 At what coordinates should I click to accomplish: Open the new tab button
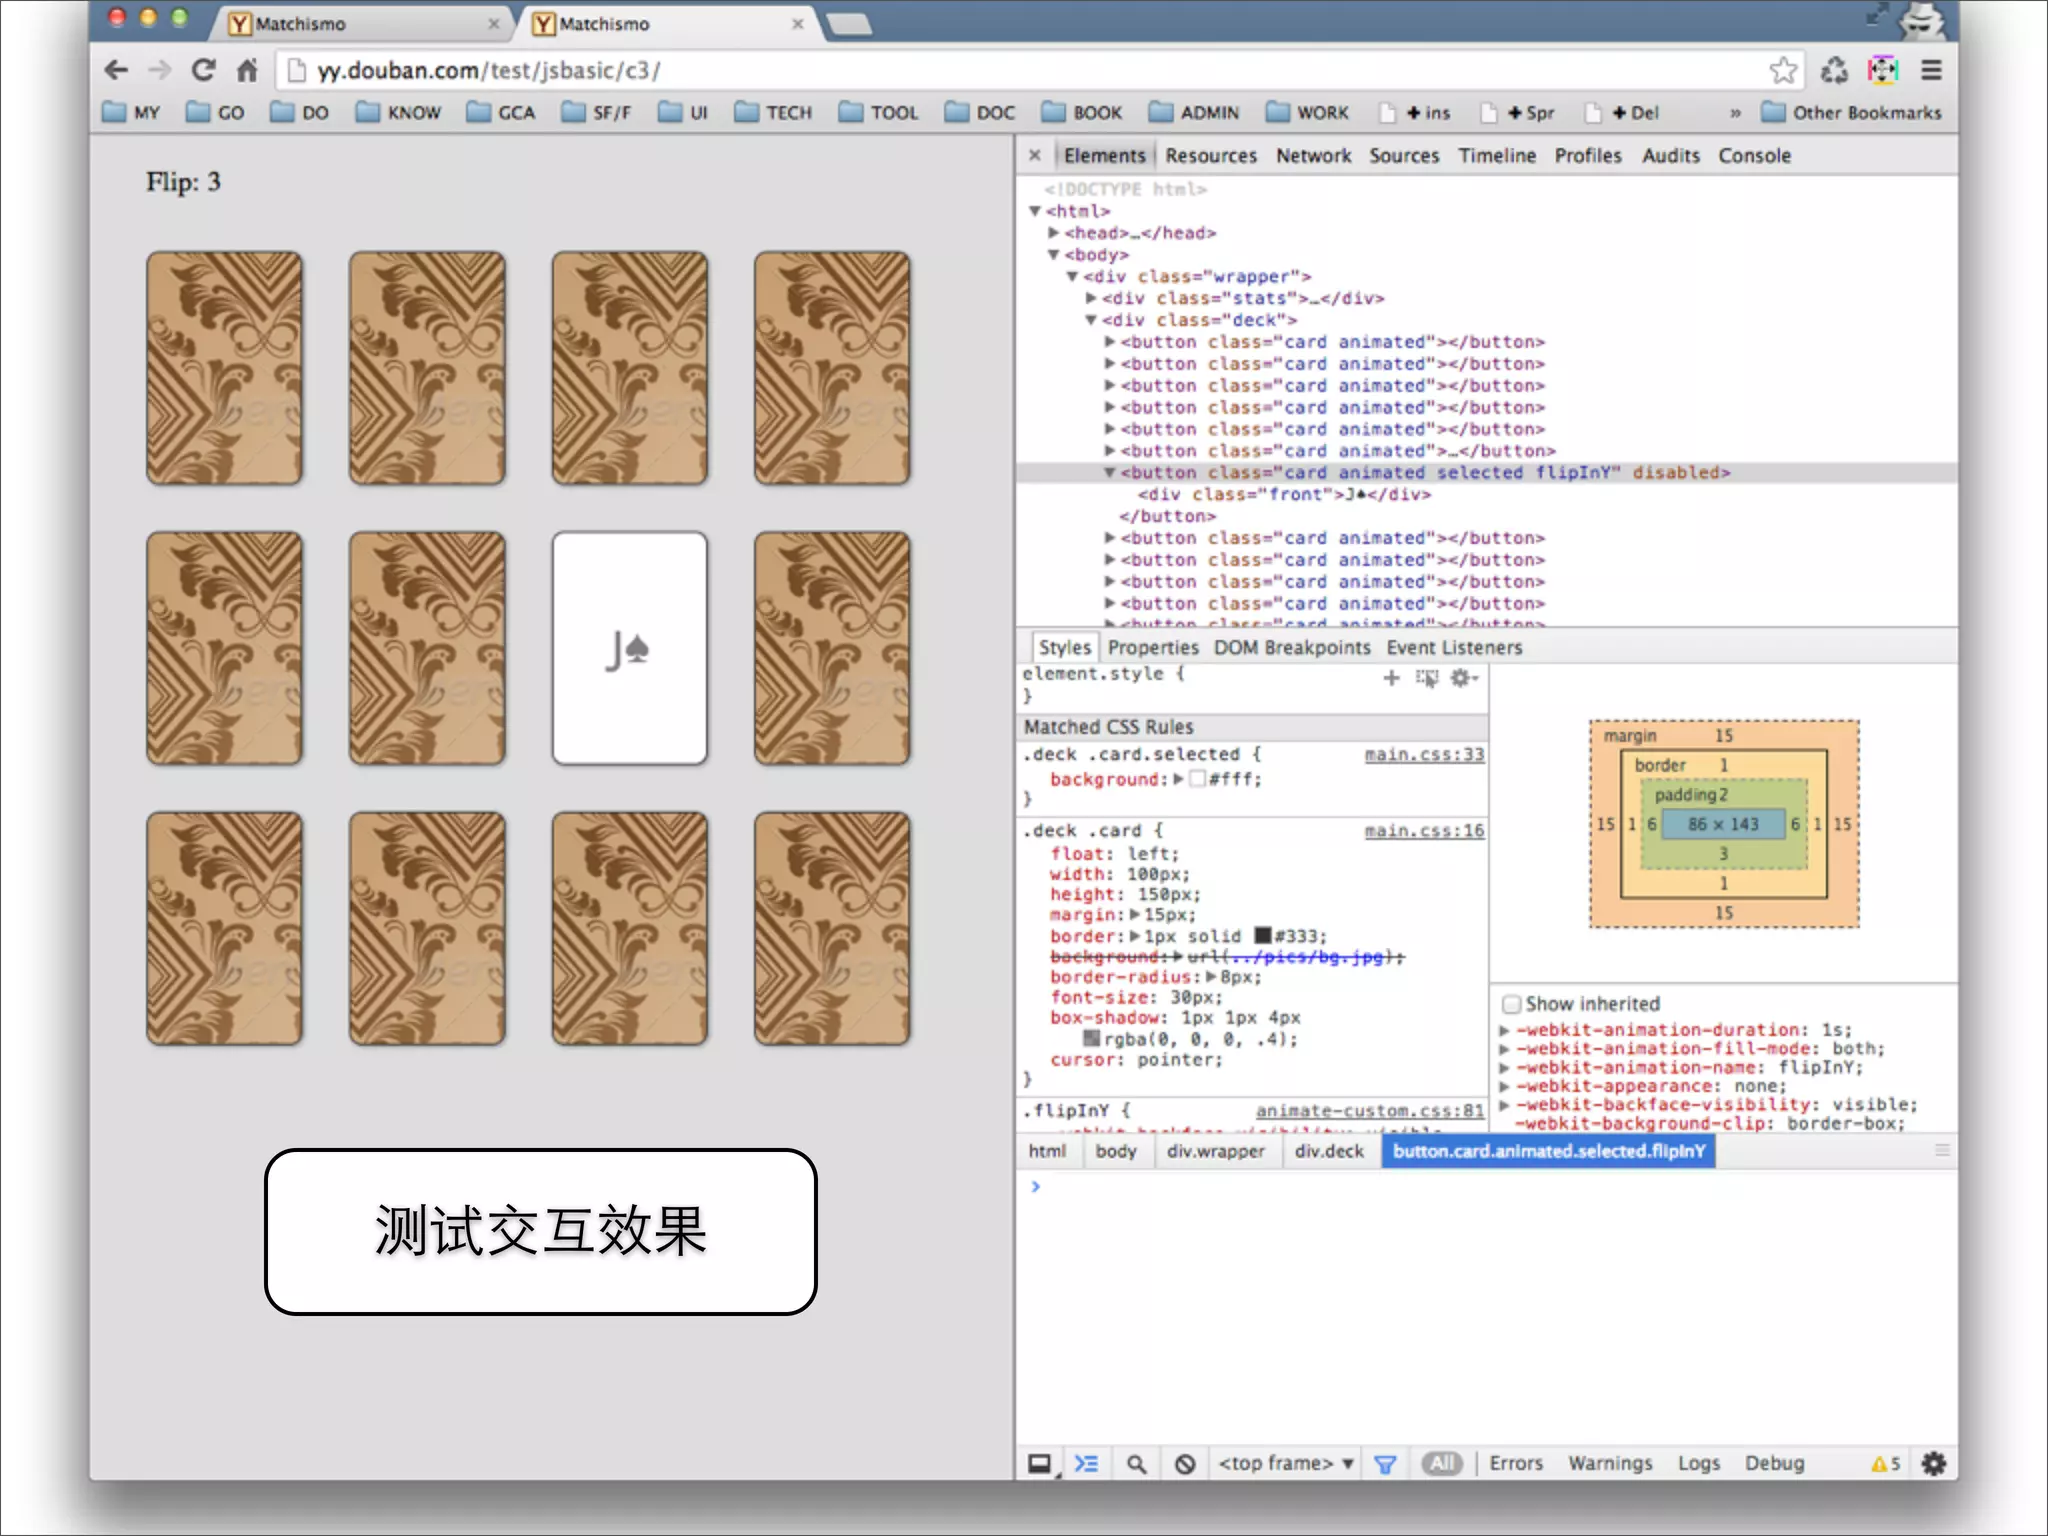point(848,23)
